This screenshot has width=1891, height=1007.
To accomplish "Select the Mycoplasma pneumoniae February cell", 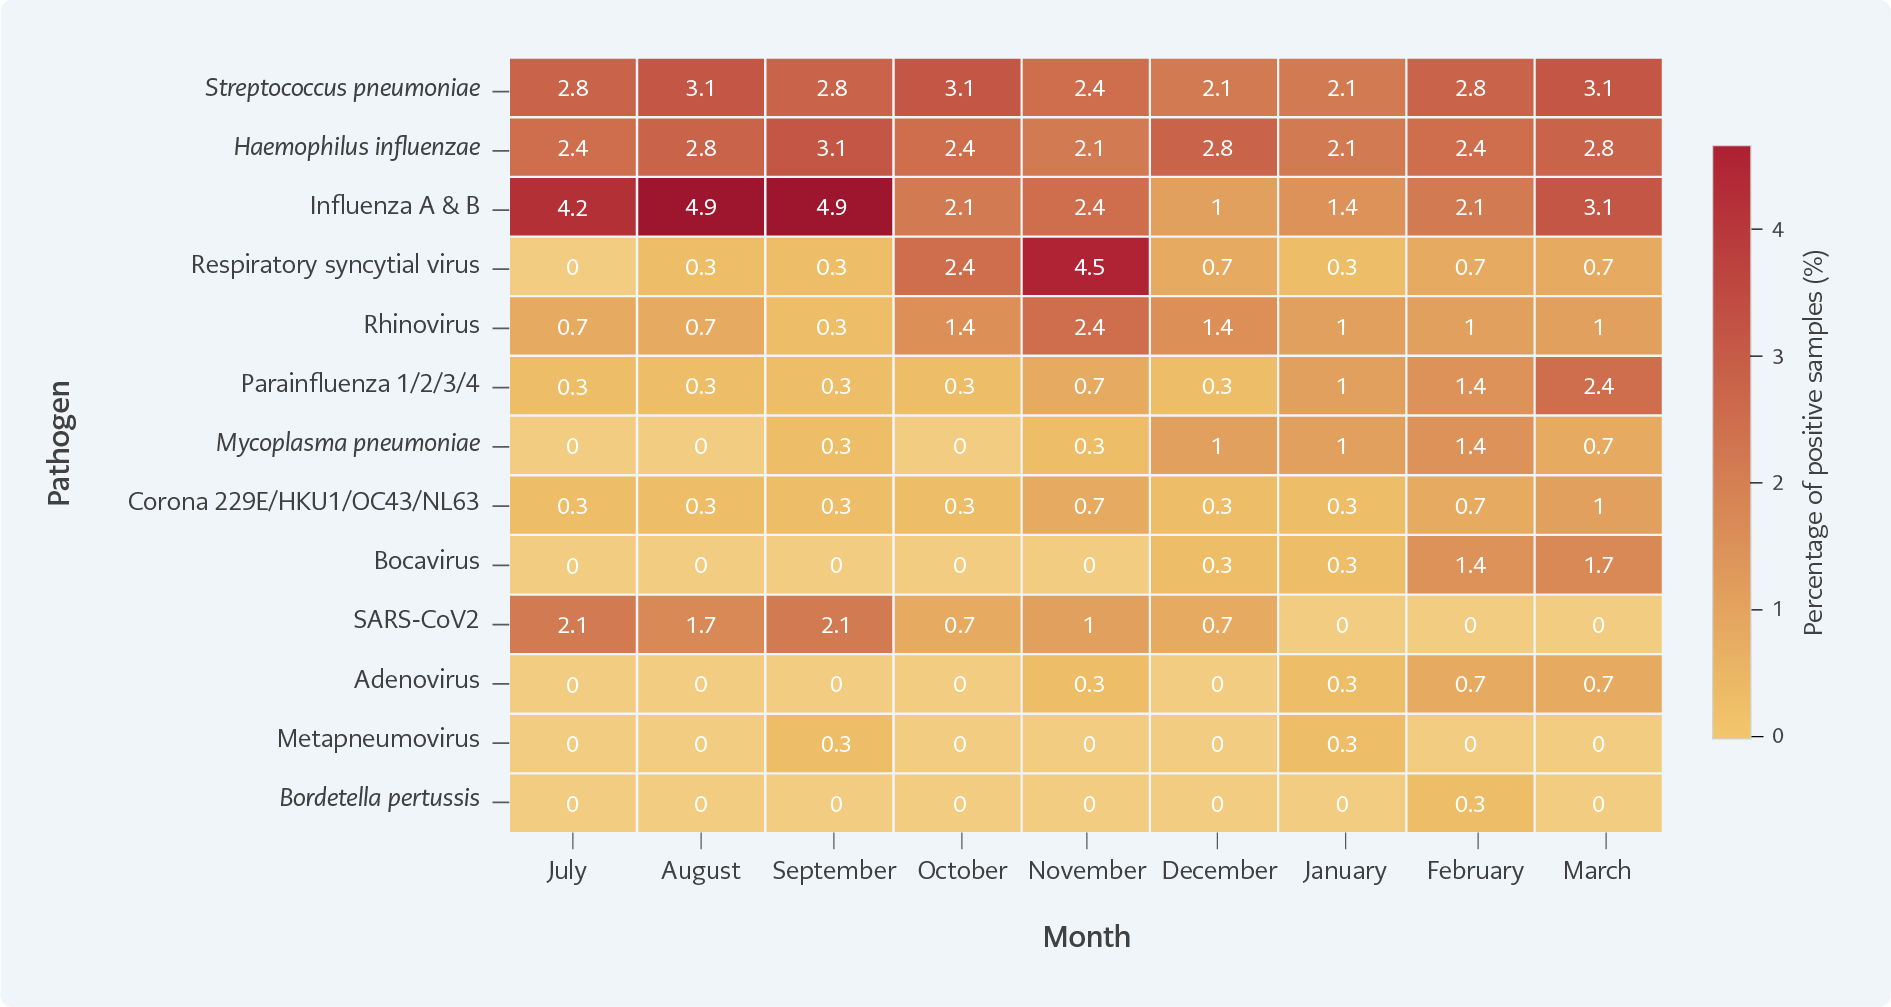I will (x=1469, y=446).
